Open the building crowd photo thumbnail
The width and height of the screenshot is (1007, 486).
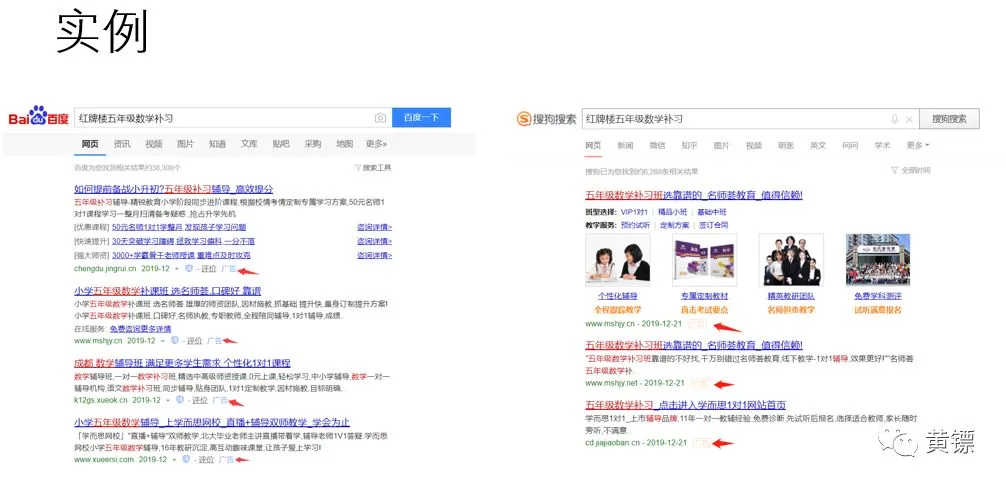878,260
